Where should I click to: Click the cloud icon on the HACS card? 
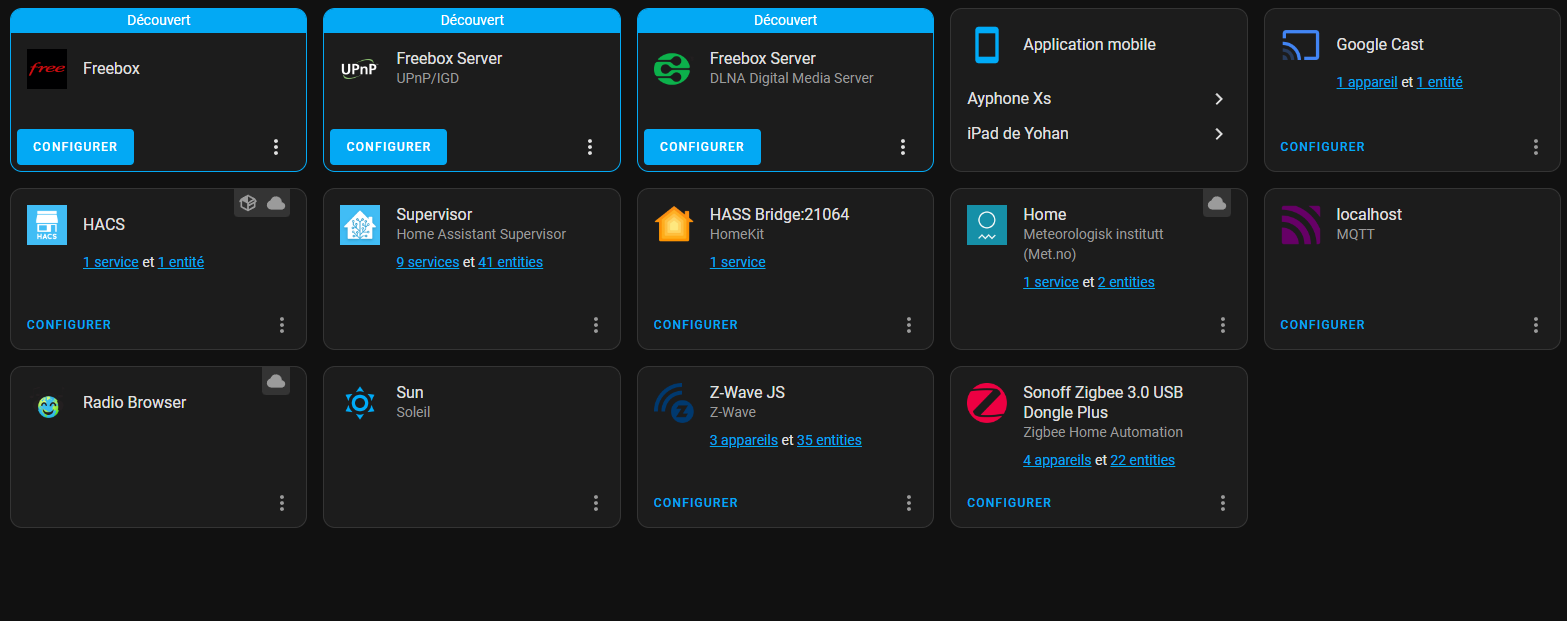(276, 203)
